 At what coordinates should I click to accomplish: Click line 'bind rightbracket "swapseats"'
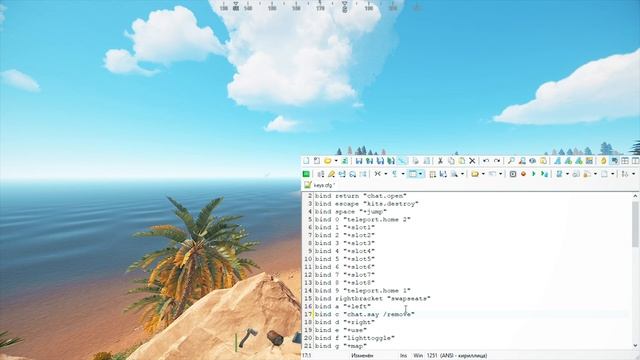[372, 299]
